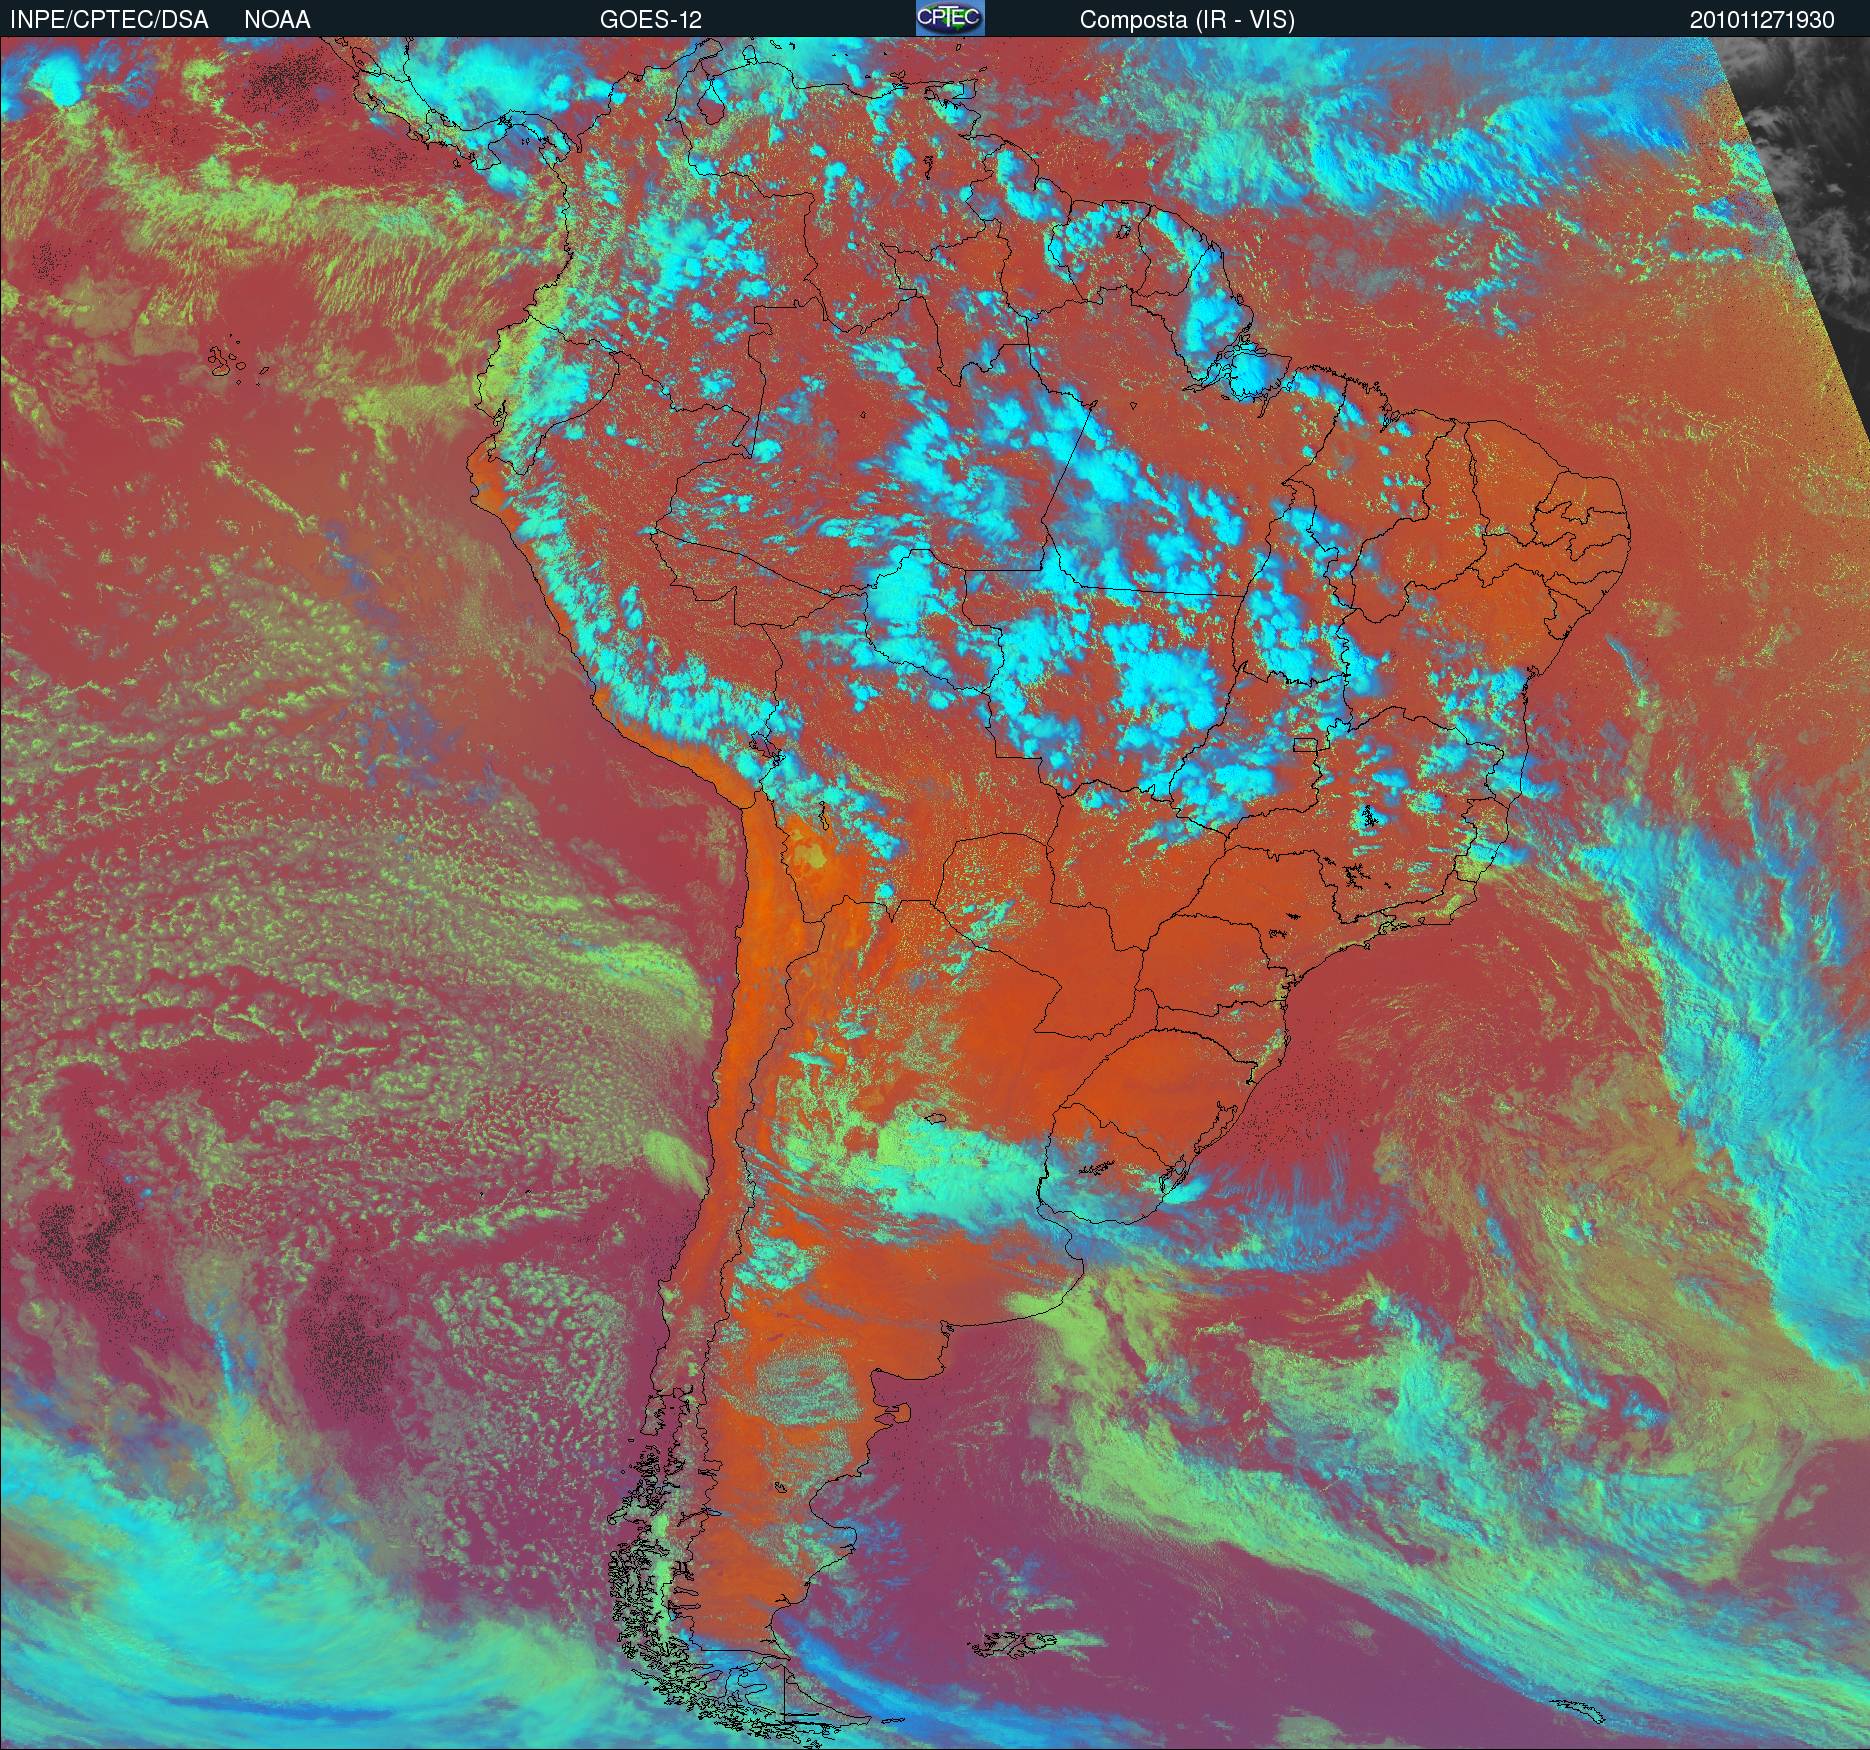This screenshot has height=1750, width=1870.
Task: Click the NOAA label in header
Action: (277, 20)
